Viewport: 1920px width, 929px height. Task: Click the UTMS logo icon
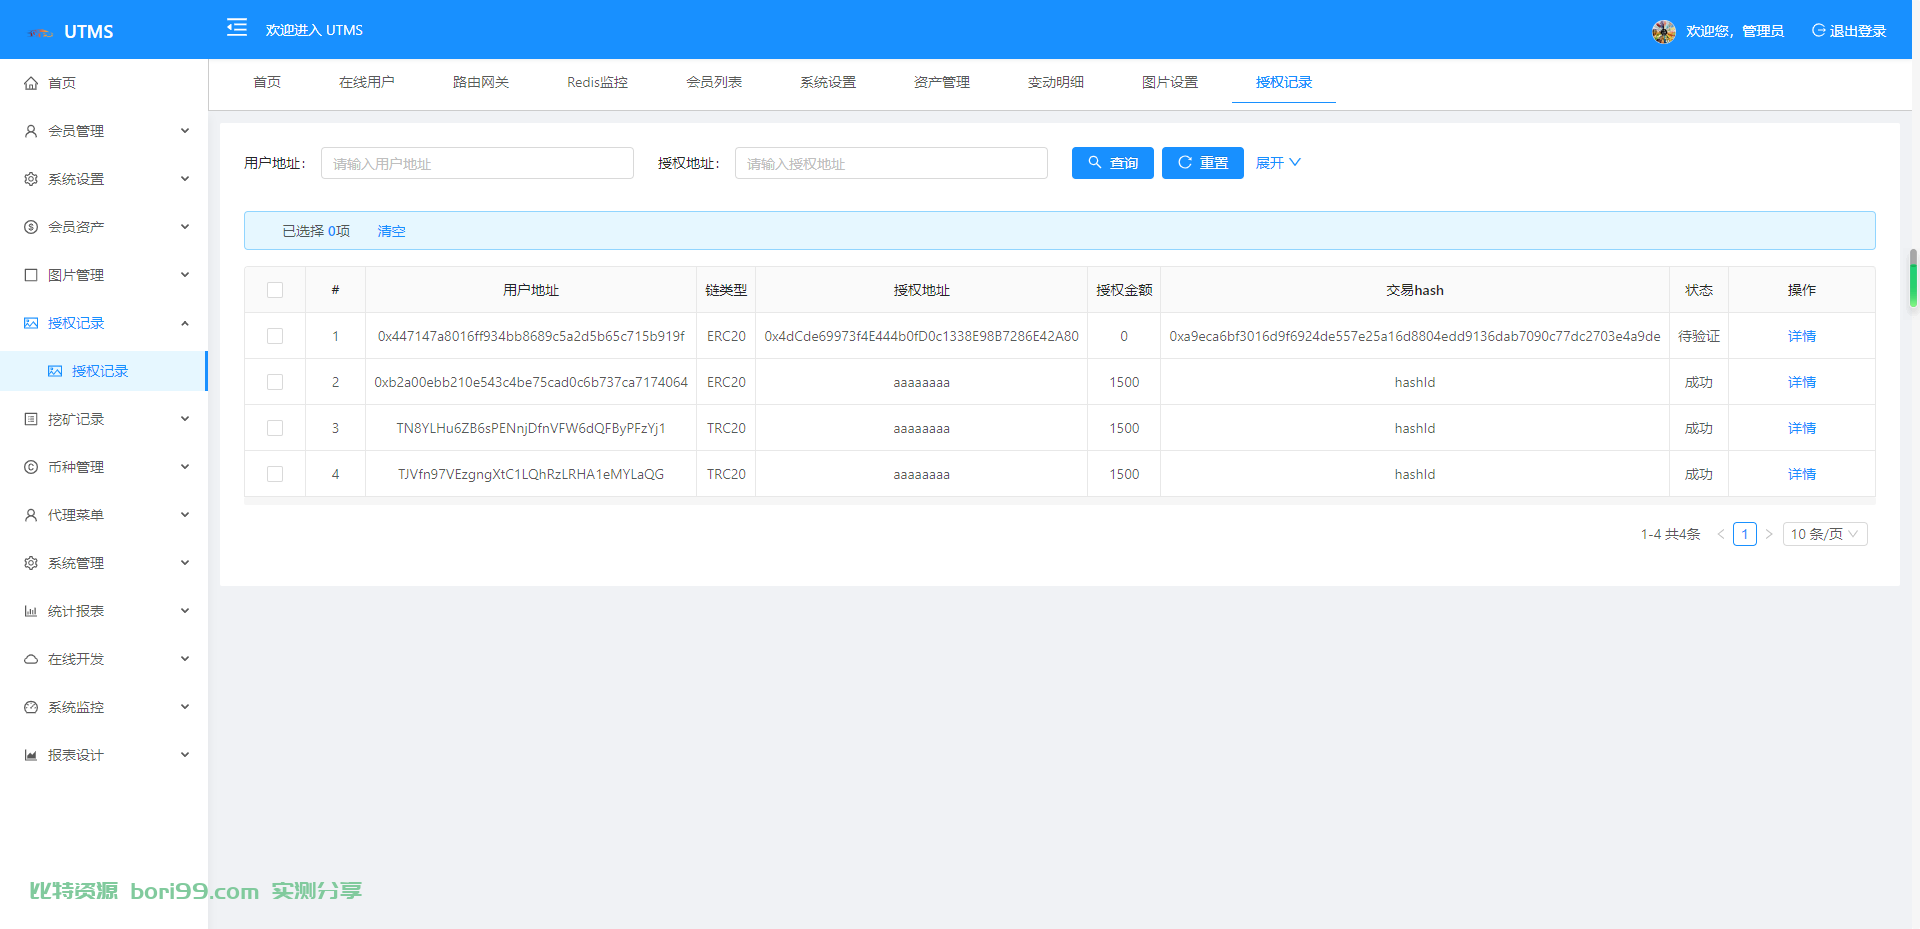pos(40,32)
